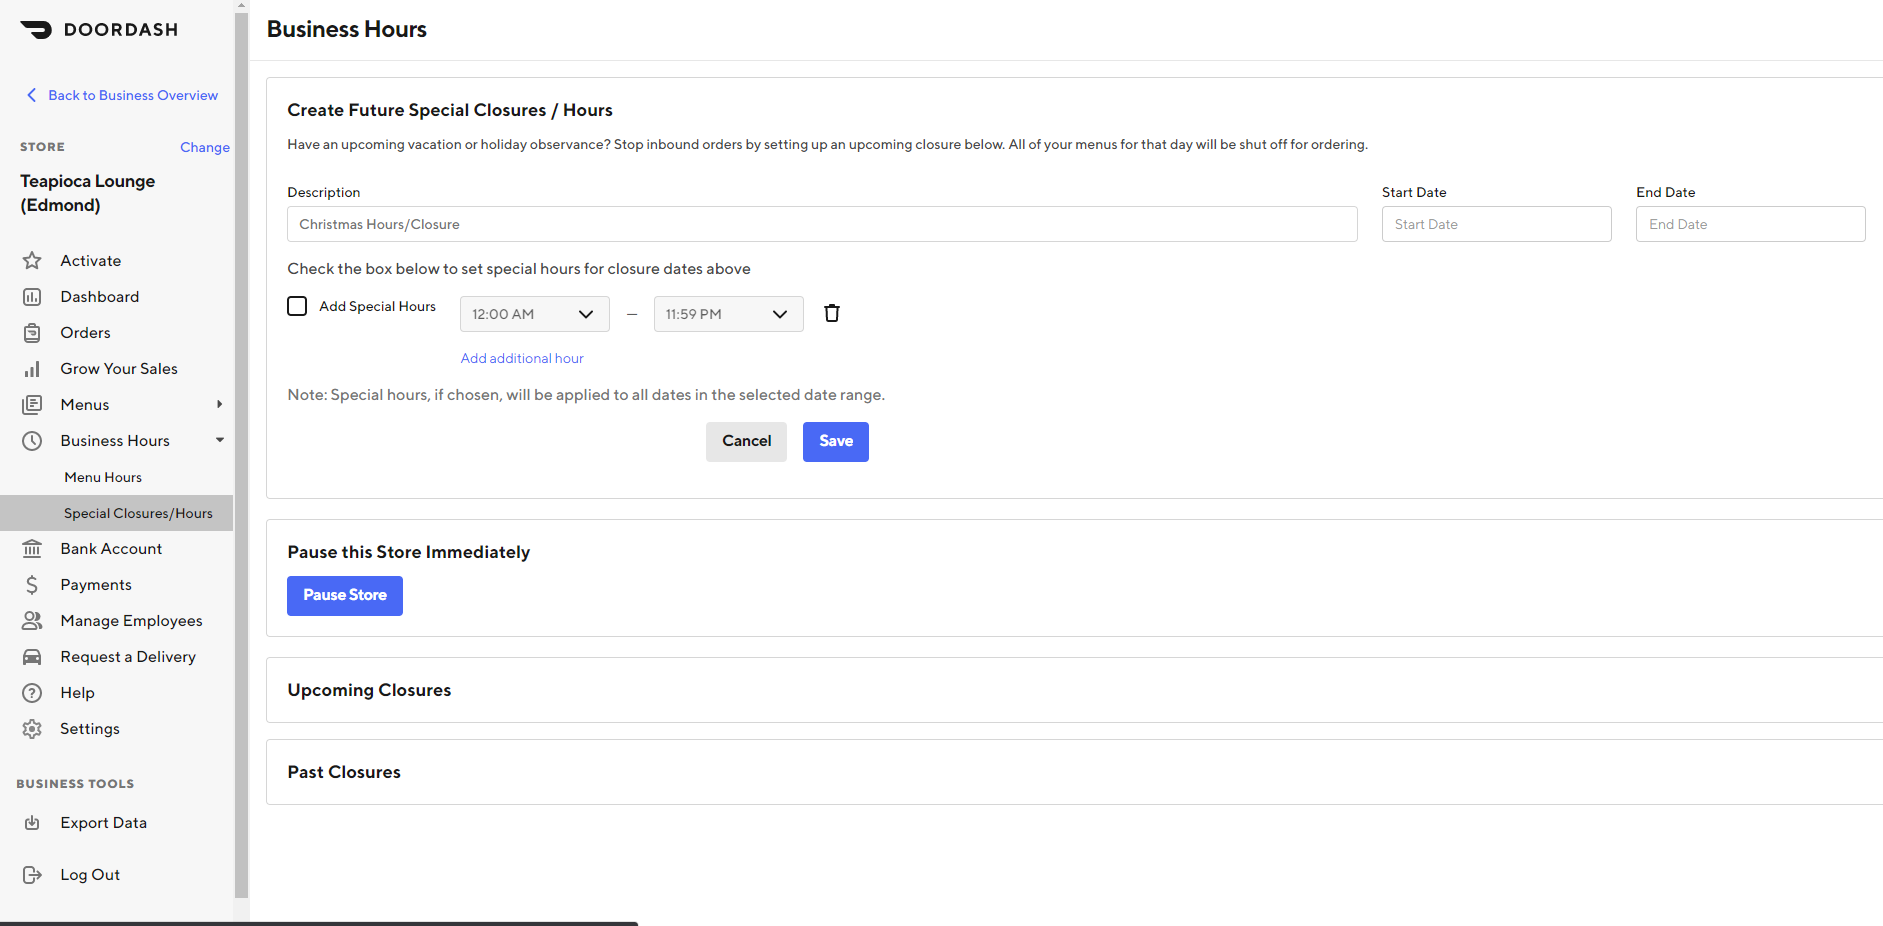The height and width of the screenshot is (926, 1883).
Task: Expand the Menus submenu arrow
Action: pos(220,404)
